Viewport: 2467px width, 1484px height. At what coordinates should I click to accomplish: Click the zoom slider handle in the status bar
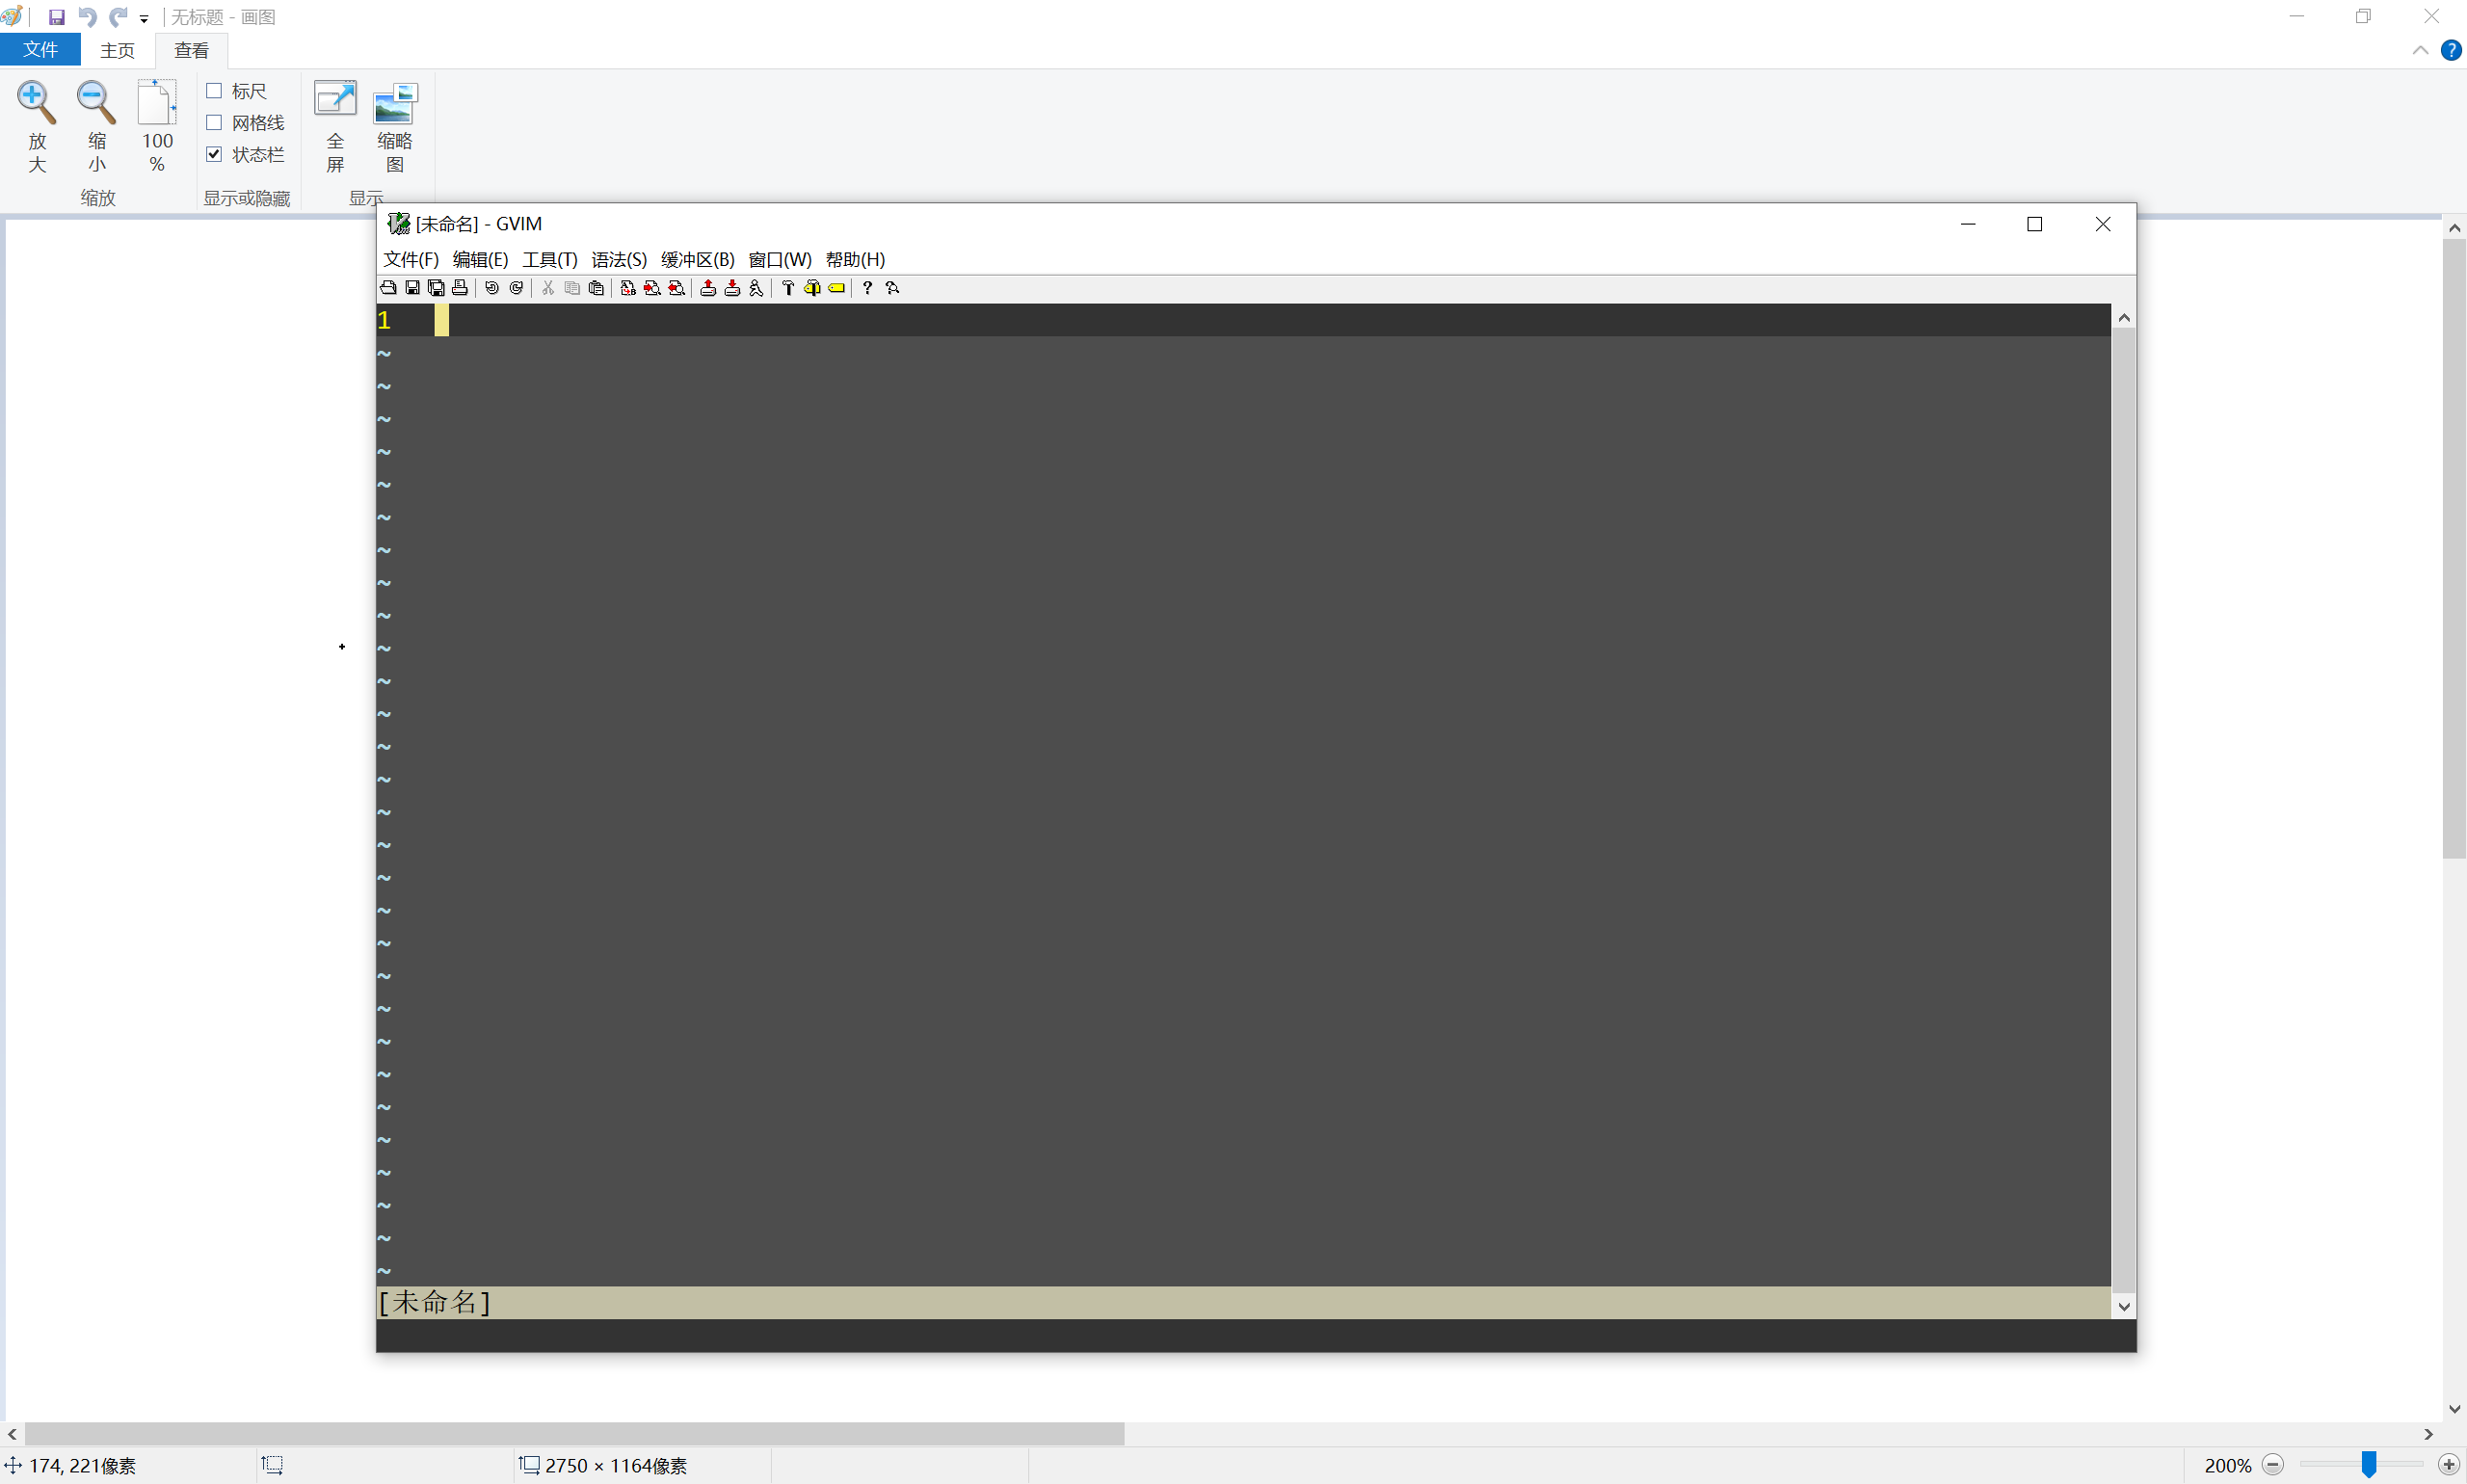[2368, 1465]
